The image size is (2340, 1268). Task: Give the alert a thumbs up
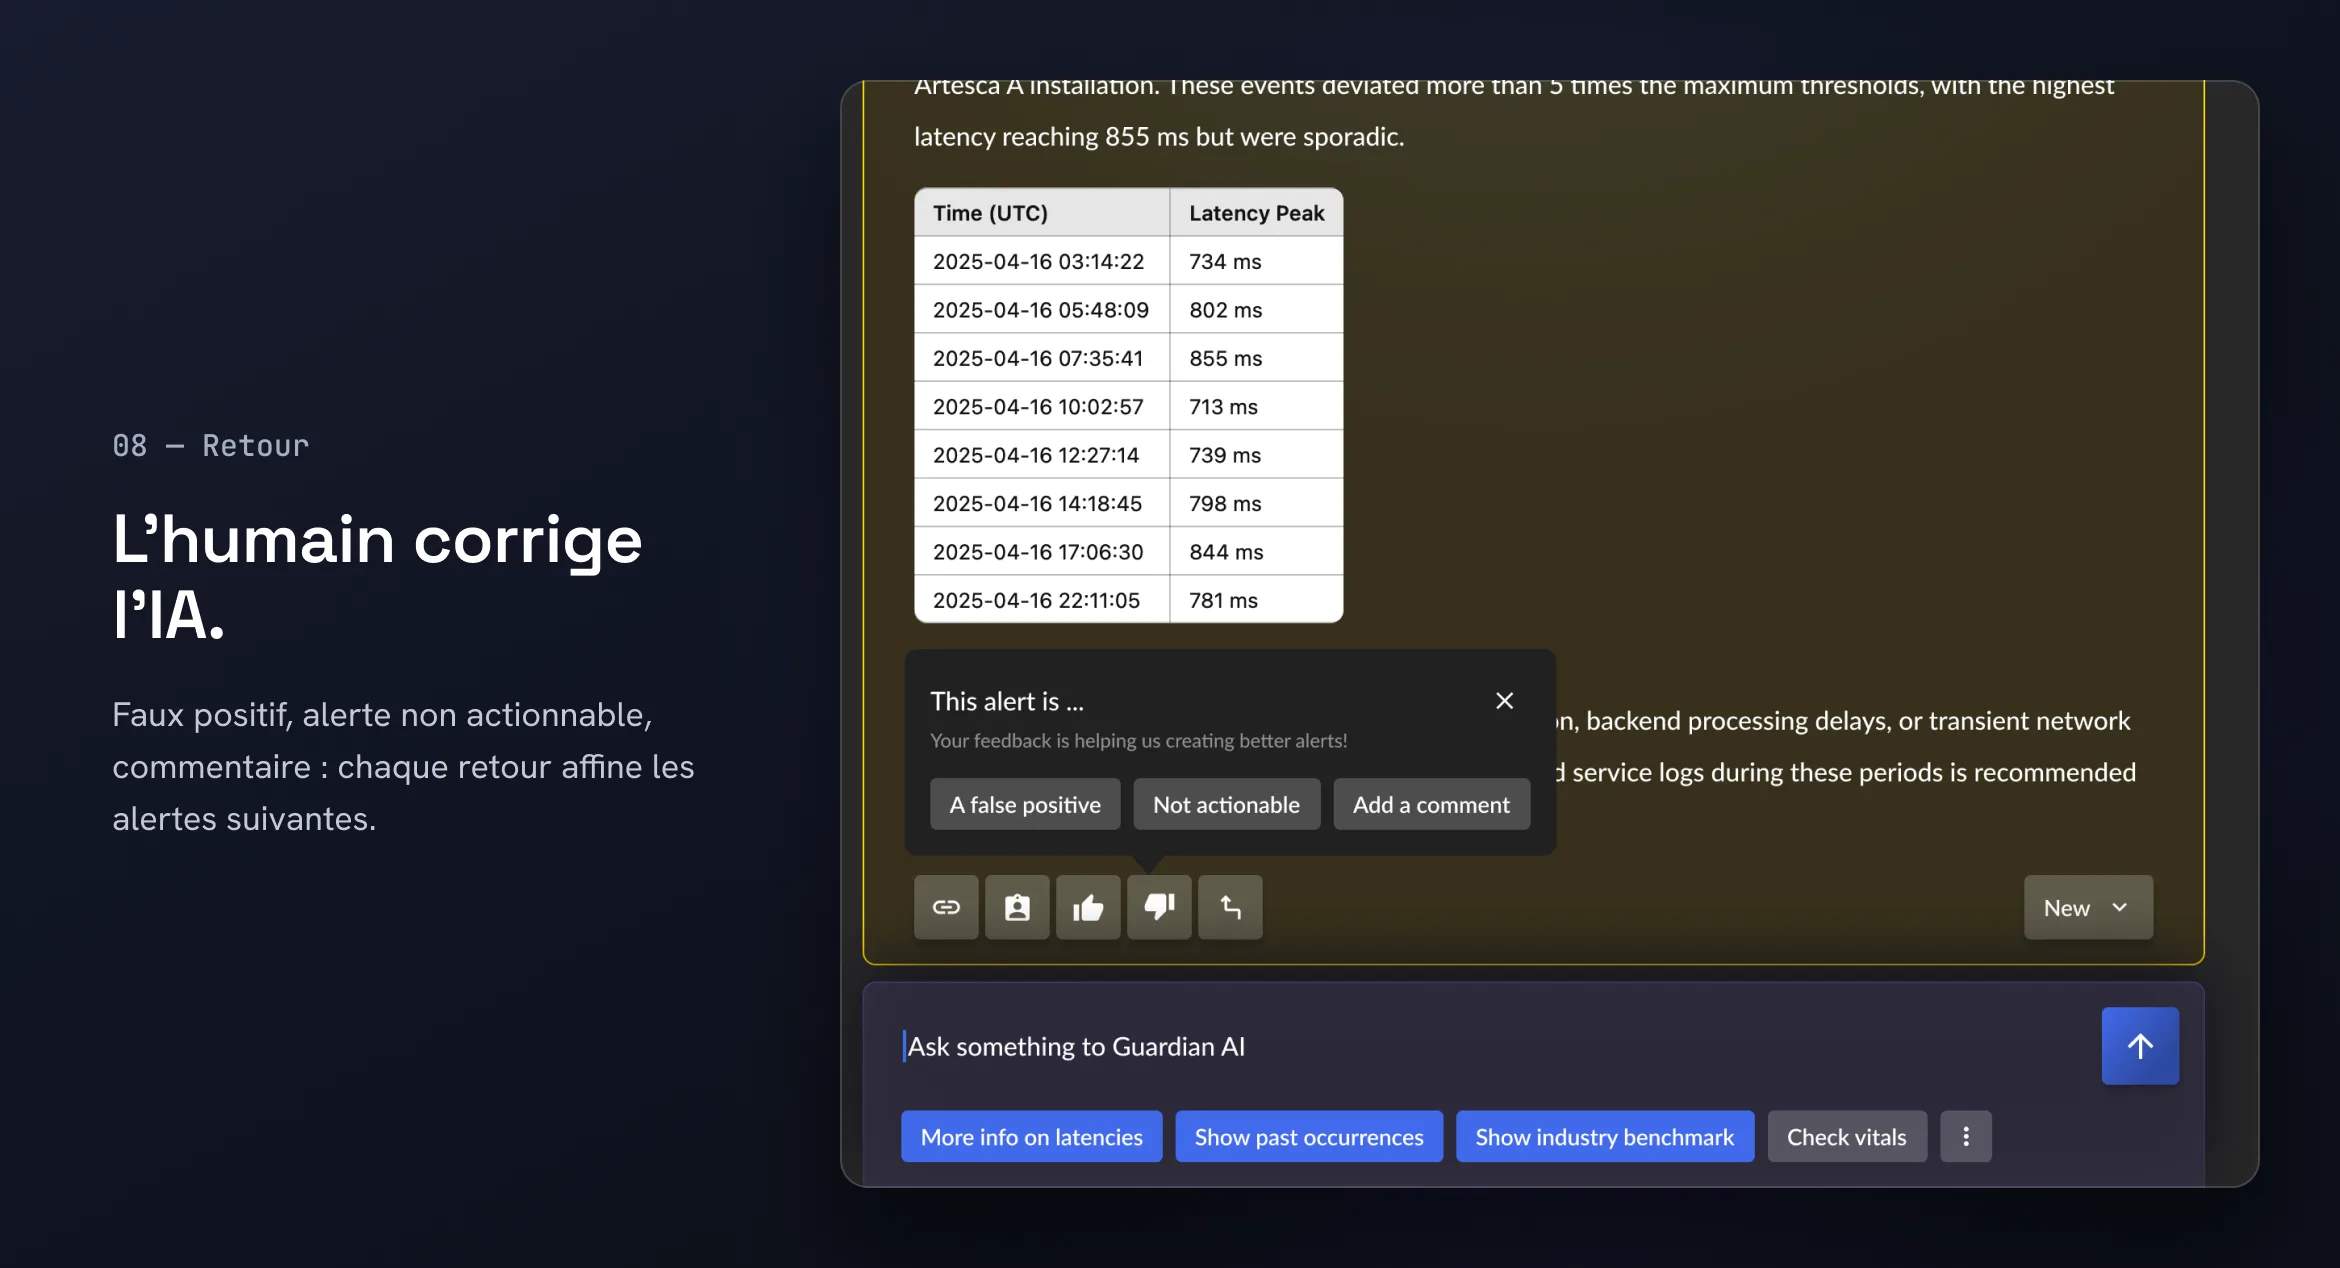click(1088, 907)
